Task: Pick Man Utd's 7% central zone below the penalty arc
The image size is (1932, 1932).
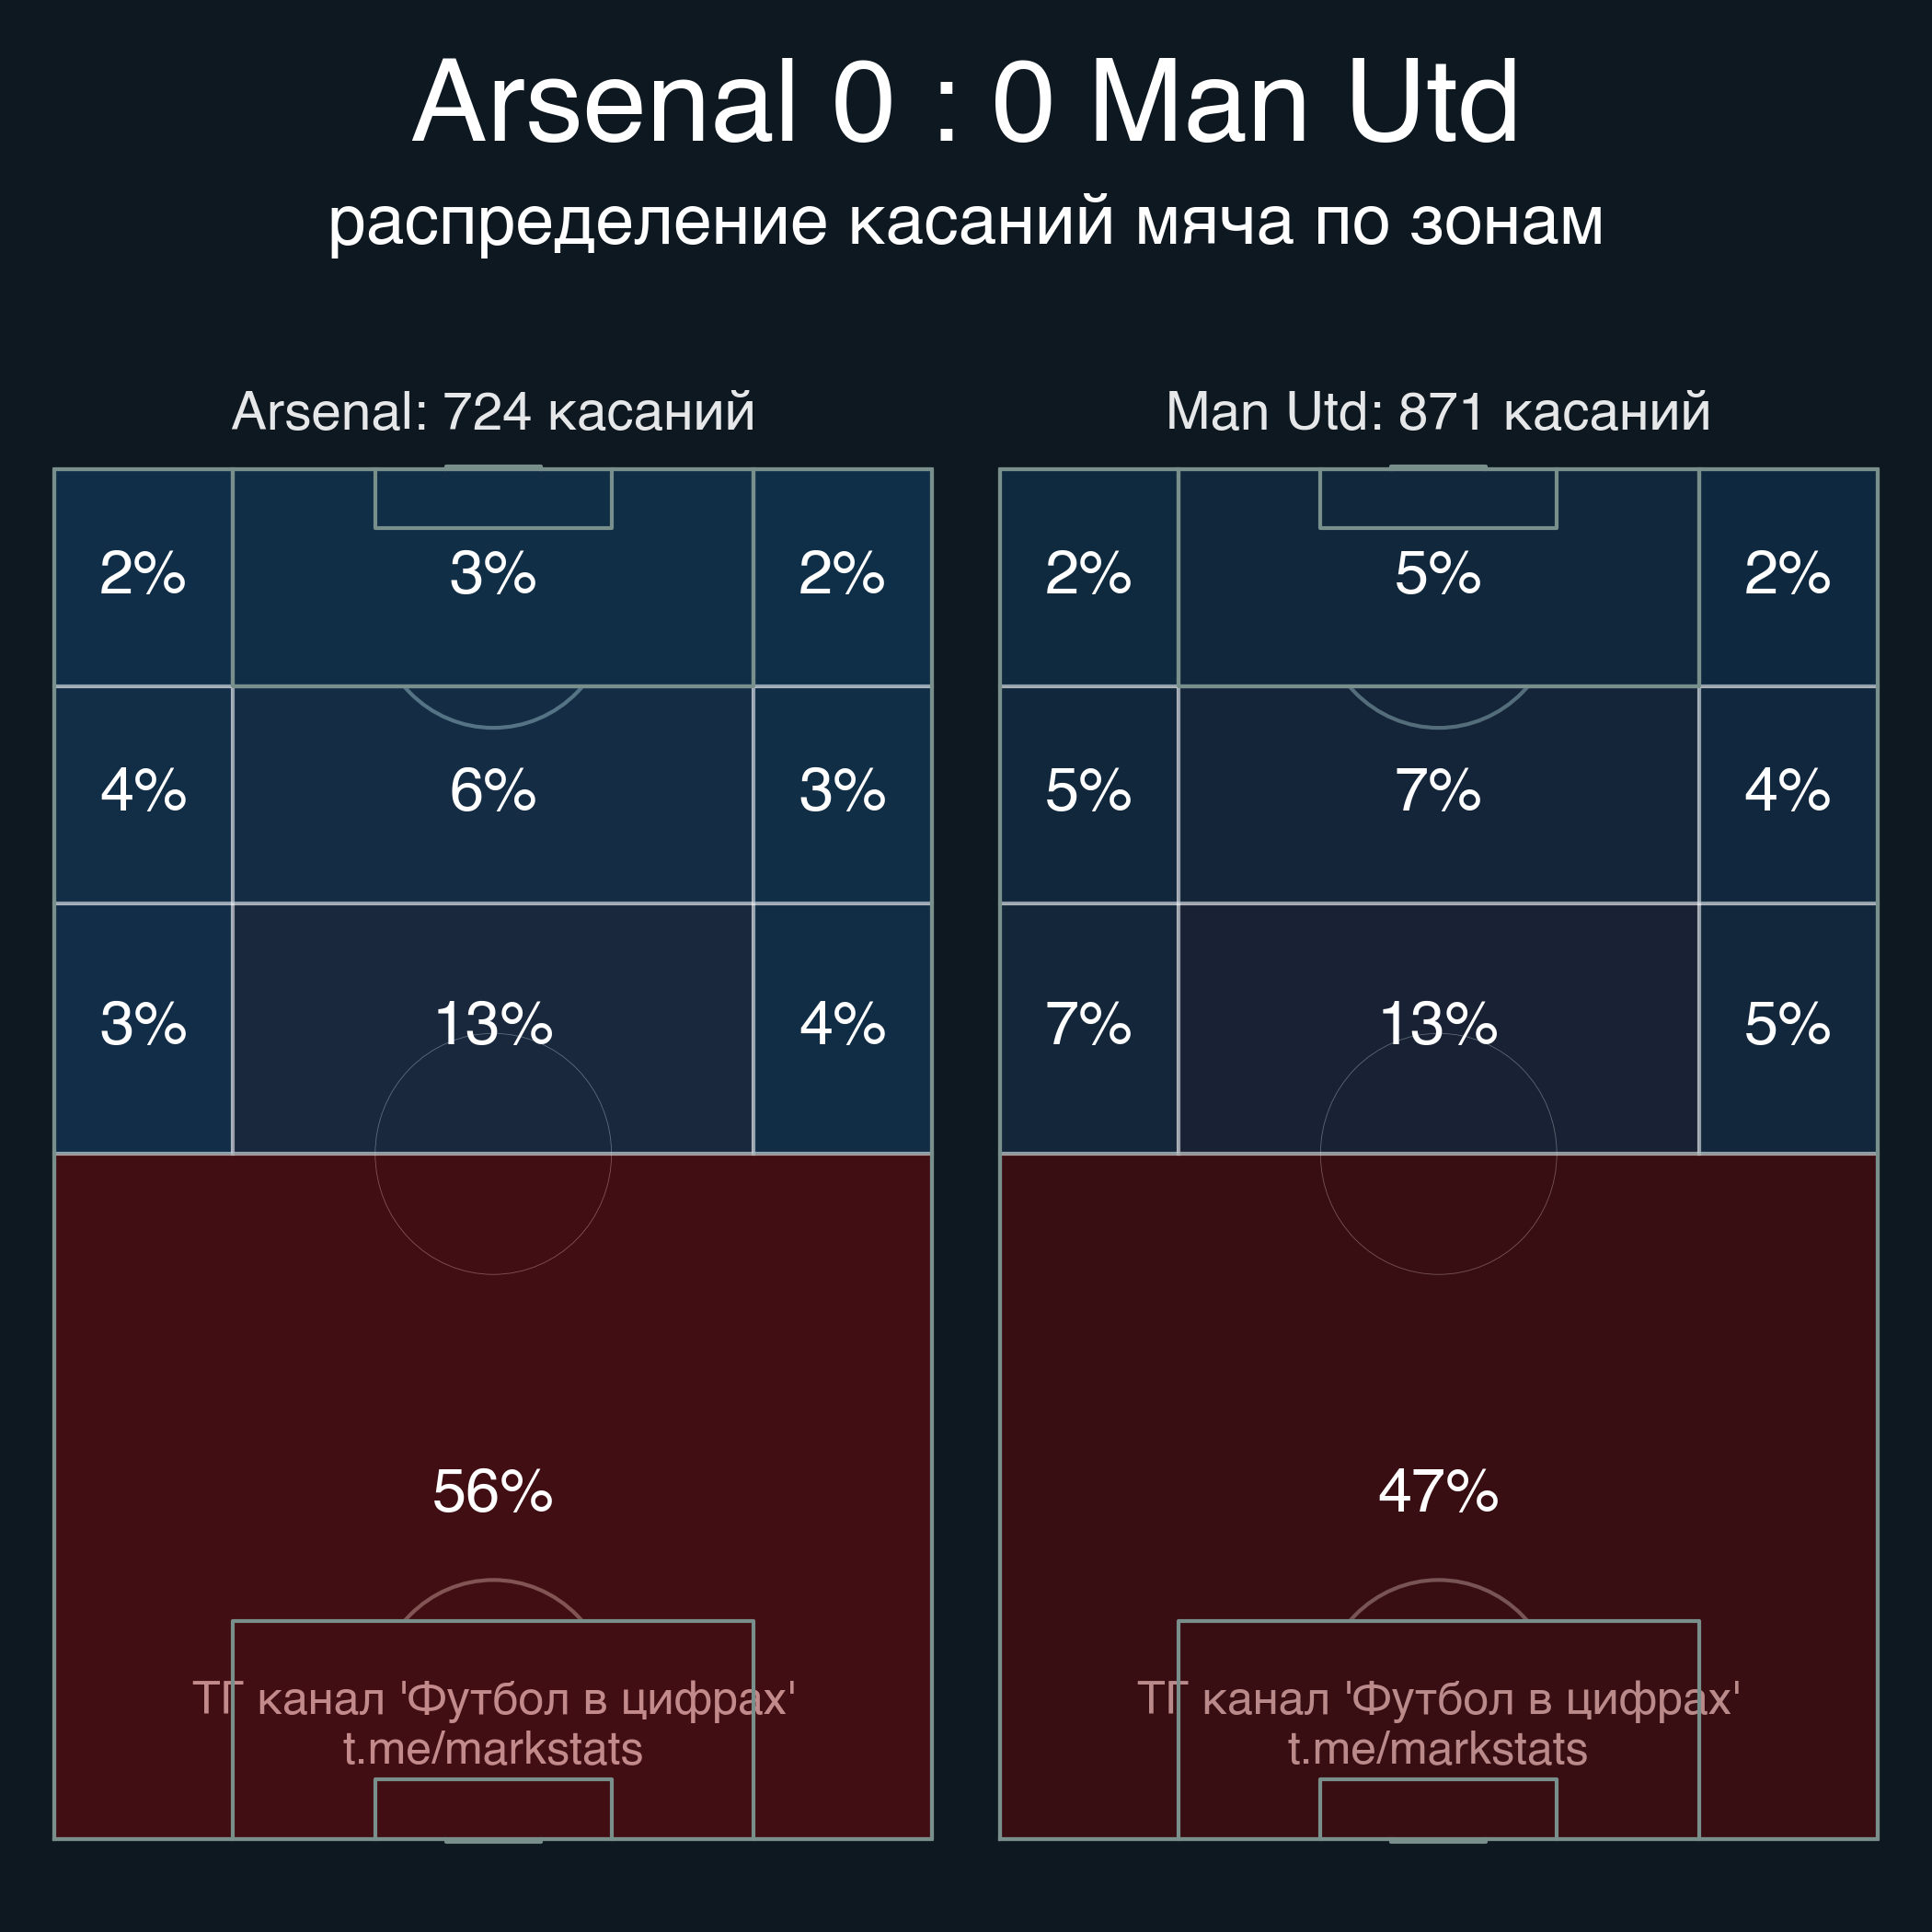Action: (1438, 790)
